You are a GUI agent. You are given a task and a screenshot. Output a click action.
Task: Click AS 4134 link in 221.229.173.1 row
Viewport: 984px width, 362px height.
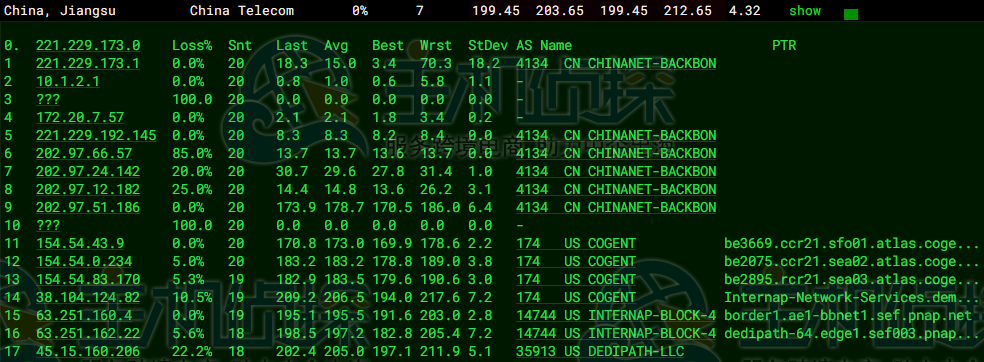coord(616,64)
